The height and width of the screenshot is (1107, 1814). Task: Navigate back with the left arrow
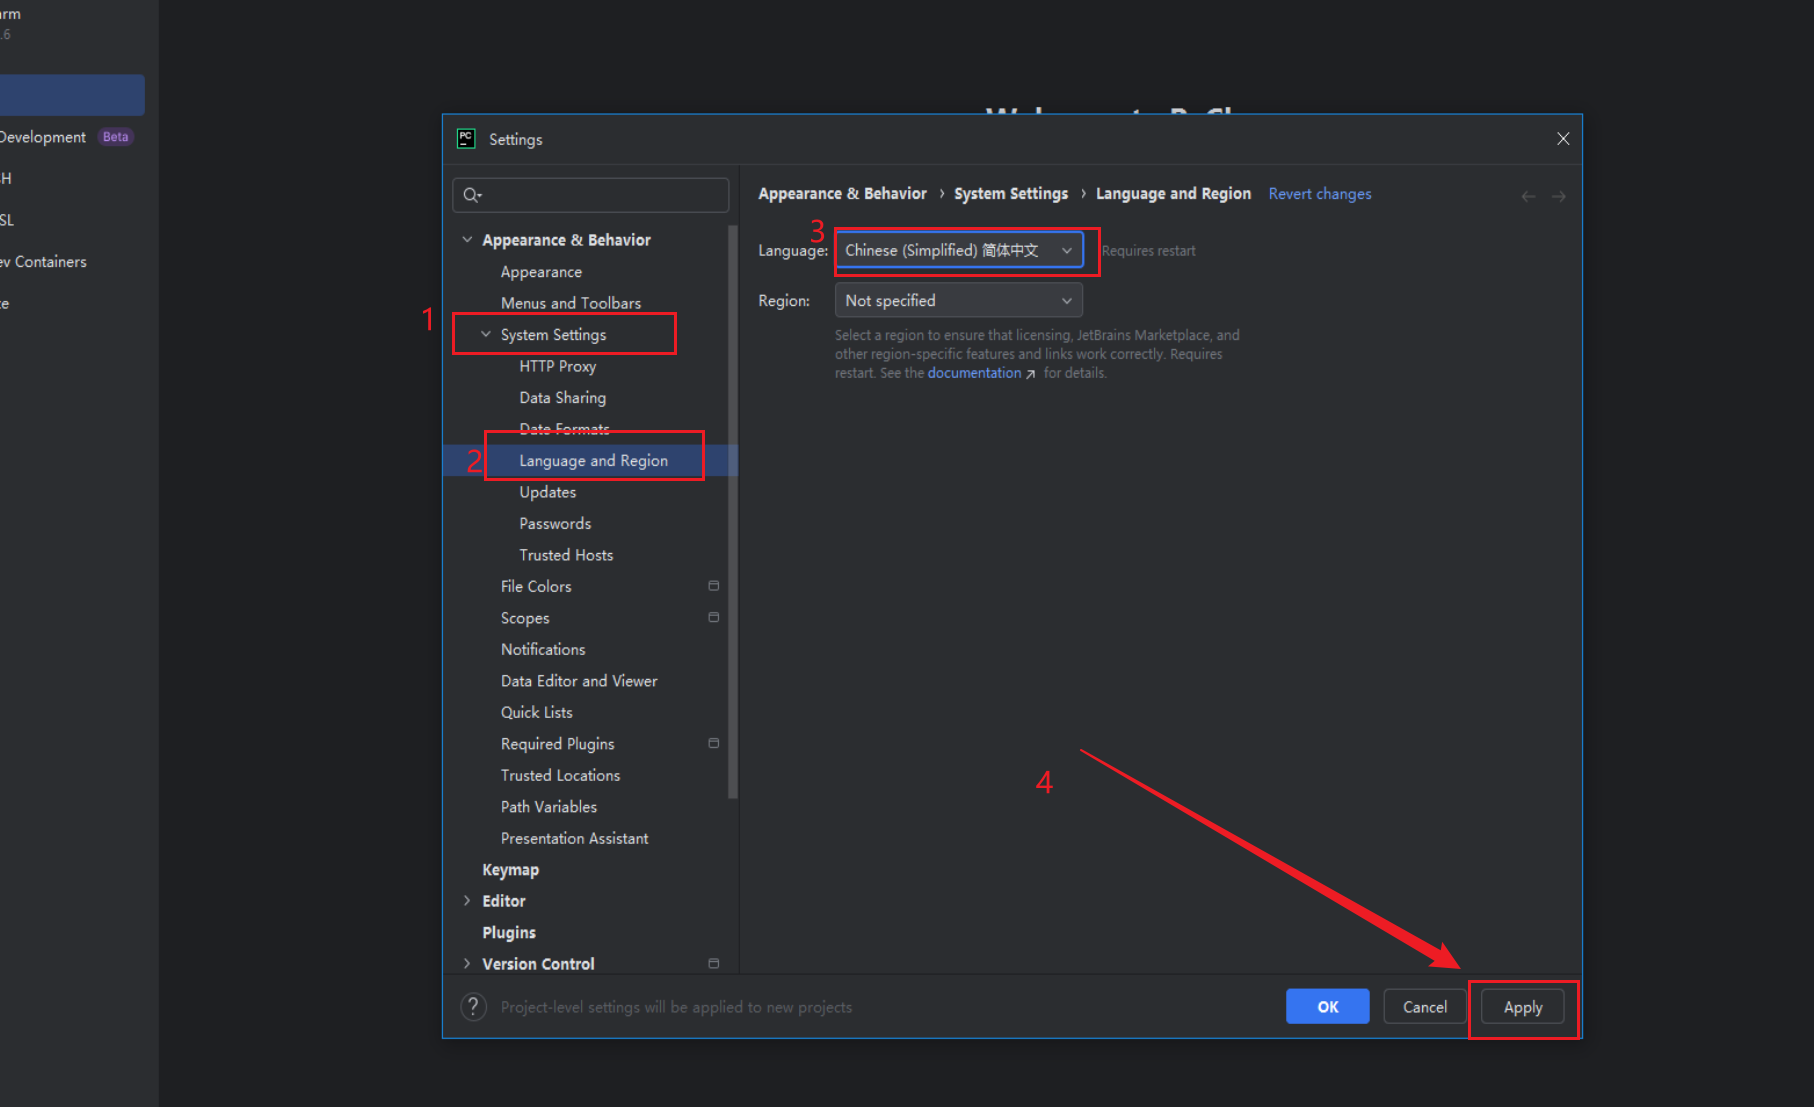coord(1528,196)
